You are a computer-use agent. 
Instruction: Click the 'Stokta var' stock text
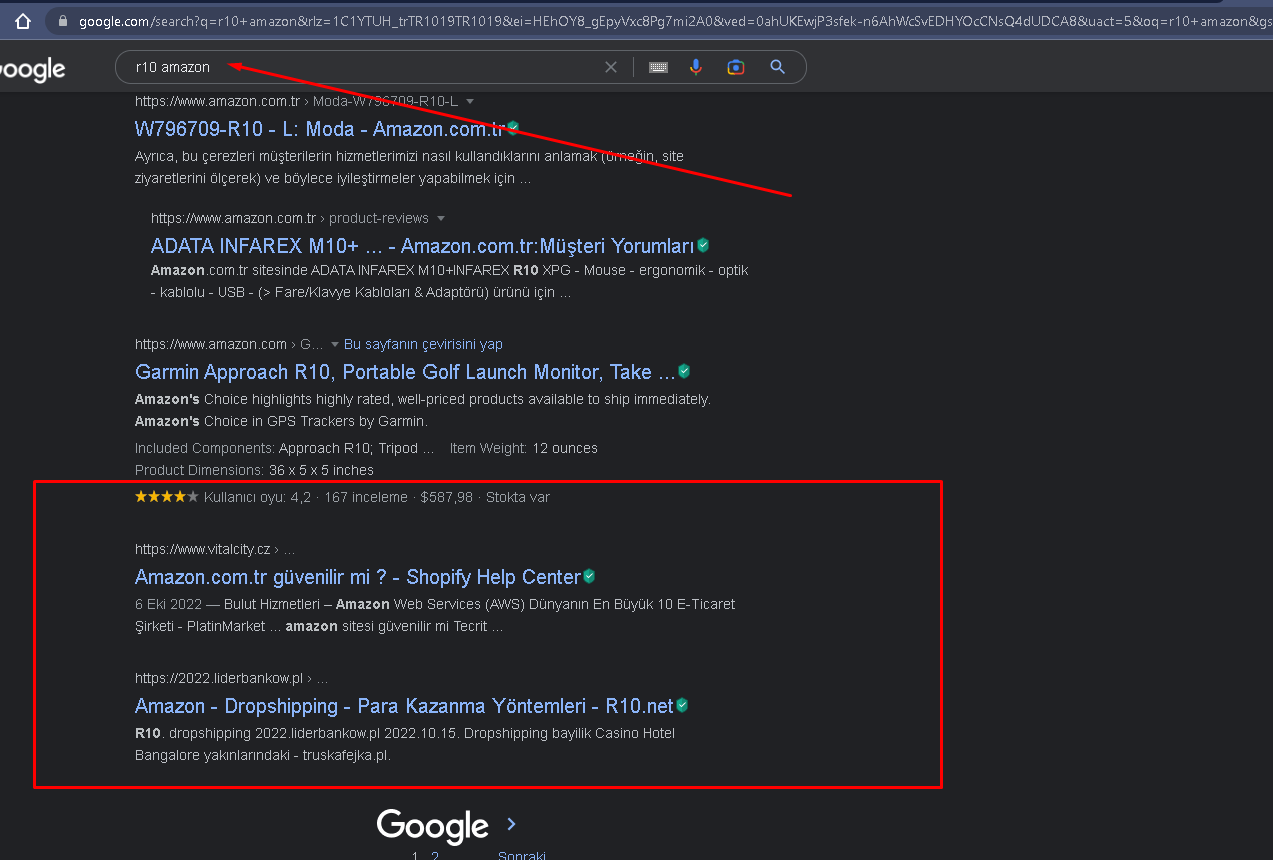click(x=518, y=497)
